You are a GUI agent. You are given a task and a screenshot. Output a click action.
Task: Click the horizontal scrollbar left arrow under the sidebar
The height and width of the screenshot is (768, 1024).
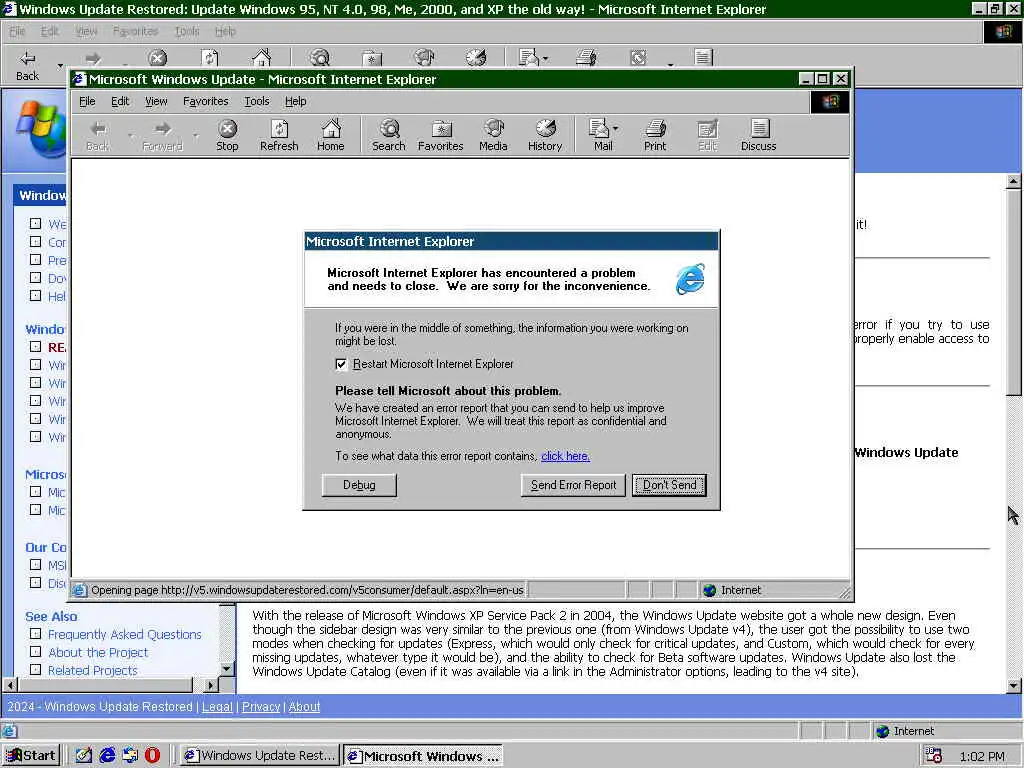click(10, 685)
